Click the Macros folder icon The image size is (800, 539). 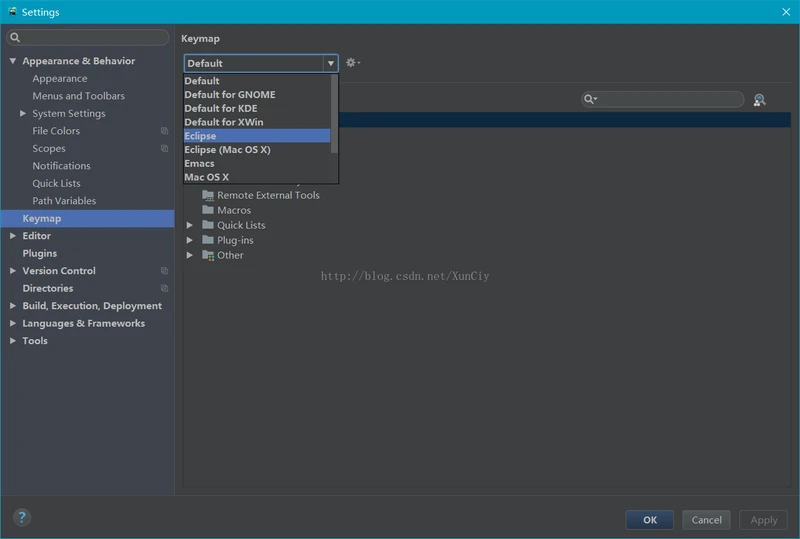tap(208, 210)
